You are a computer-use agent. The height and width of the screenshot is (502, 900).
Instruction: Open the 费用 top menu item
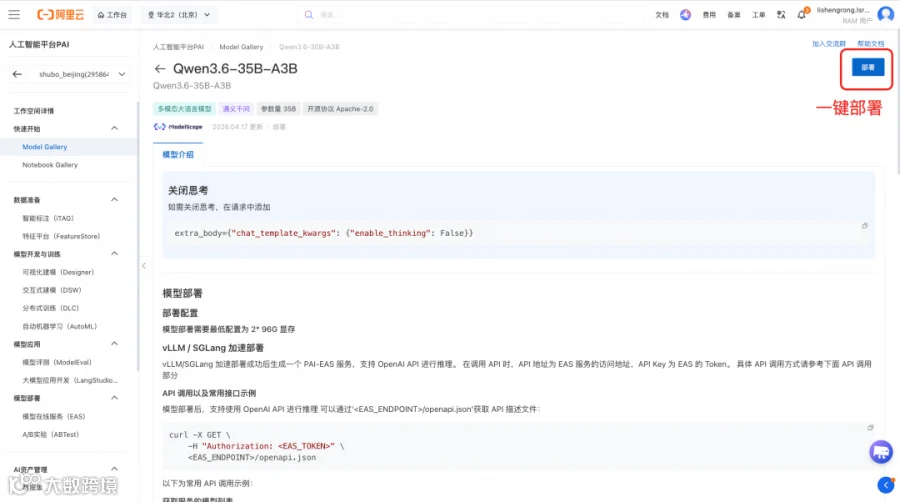click(709, 15)
